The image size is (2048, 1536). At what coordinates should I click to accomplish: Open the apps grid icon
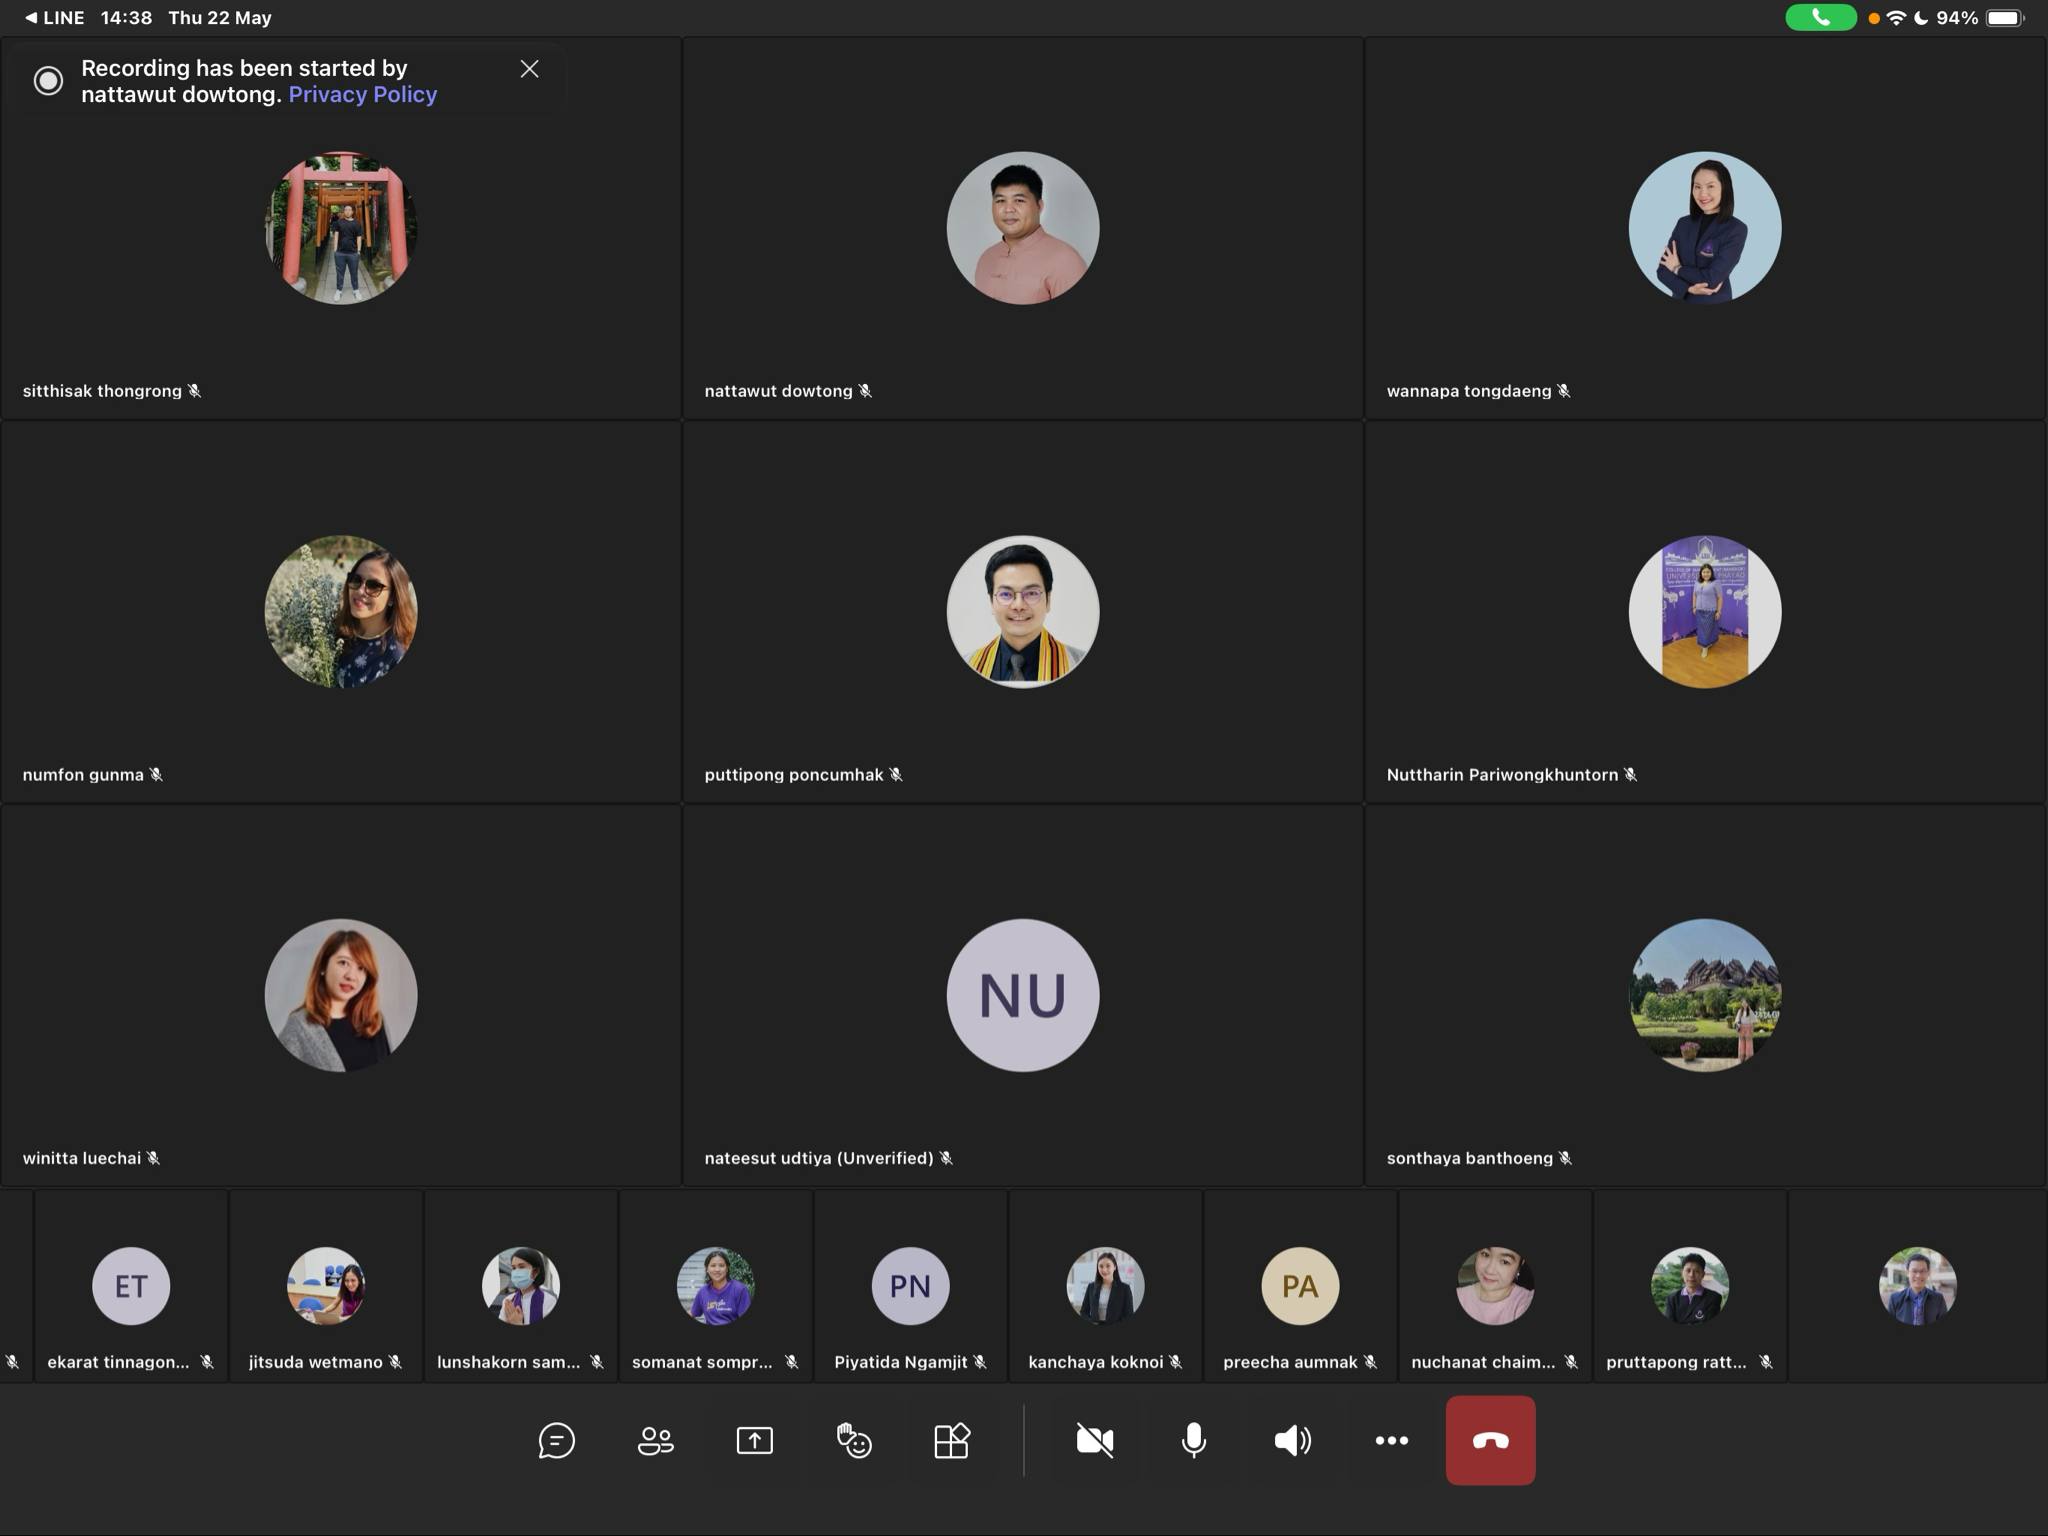[x=951, y=1440]
